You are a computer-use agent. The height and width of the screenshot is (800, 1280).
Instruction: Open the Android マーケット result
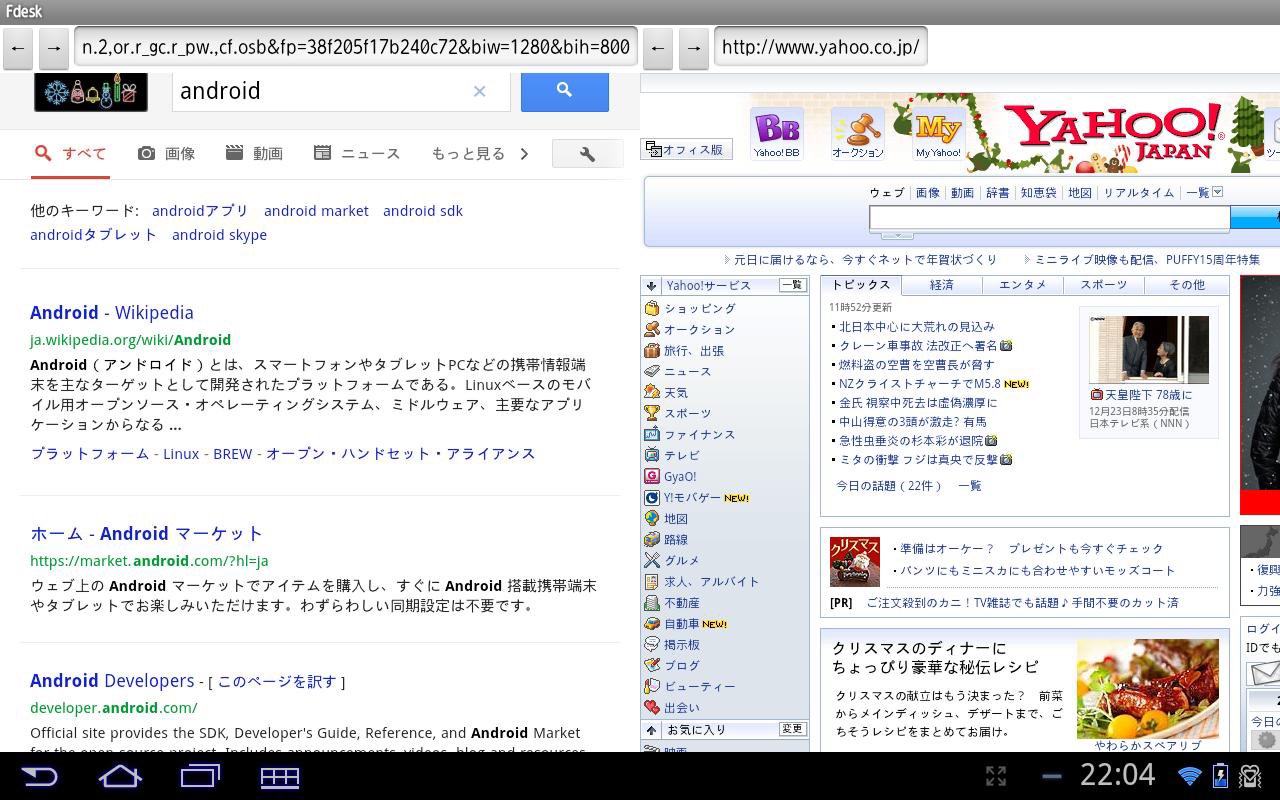(x=146, y=534)
